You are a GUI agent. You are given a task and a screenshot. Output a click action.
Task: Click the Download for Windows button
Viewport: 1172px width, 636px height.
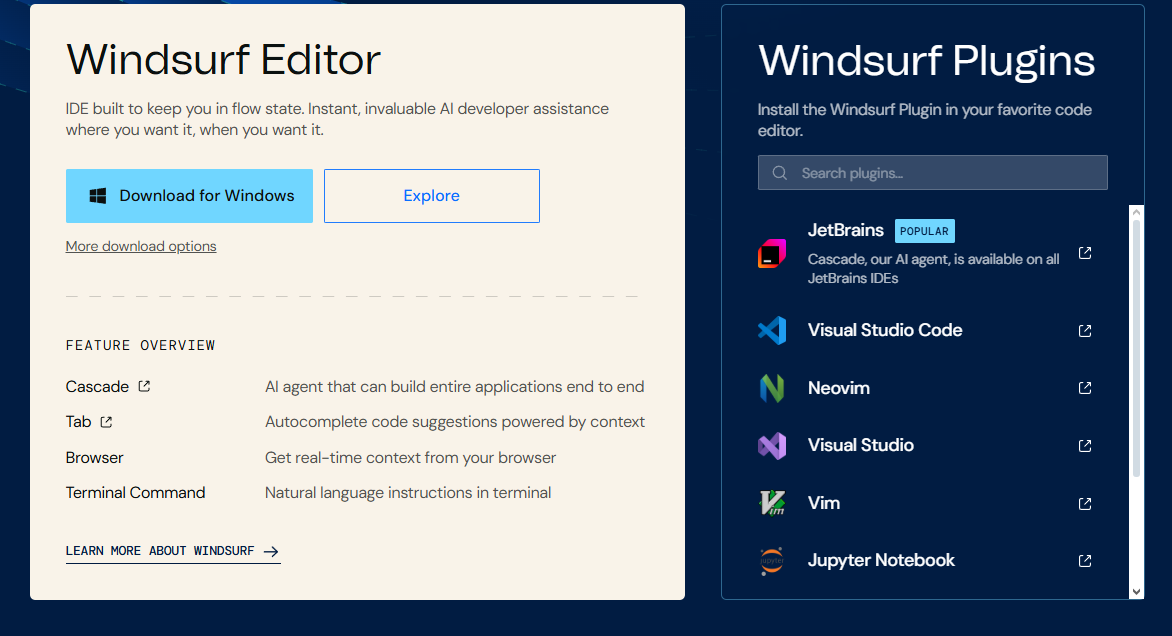tap(189, 196)
